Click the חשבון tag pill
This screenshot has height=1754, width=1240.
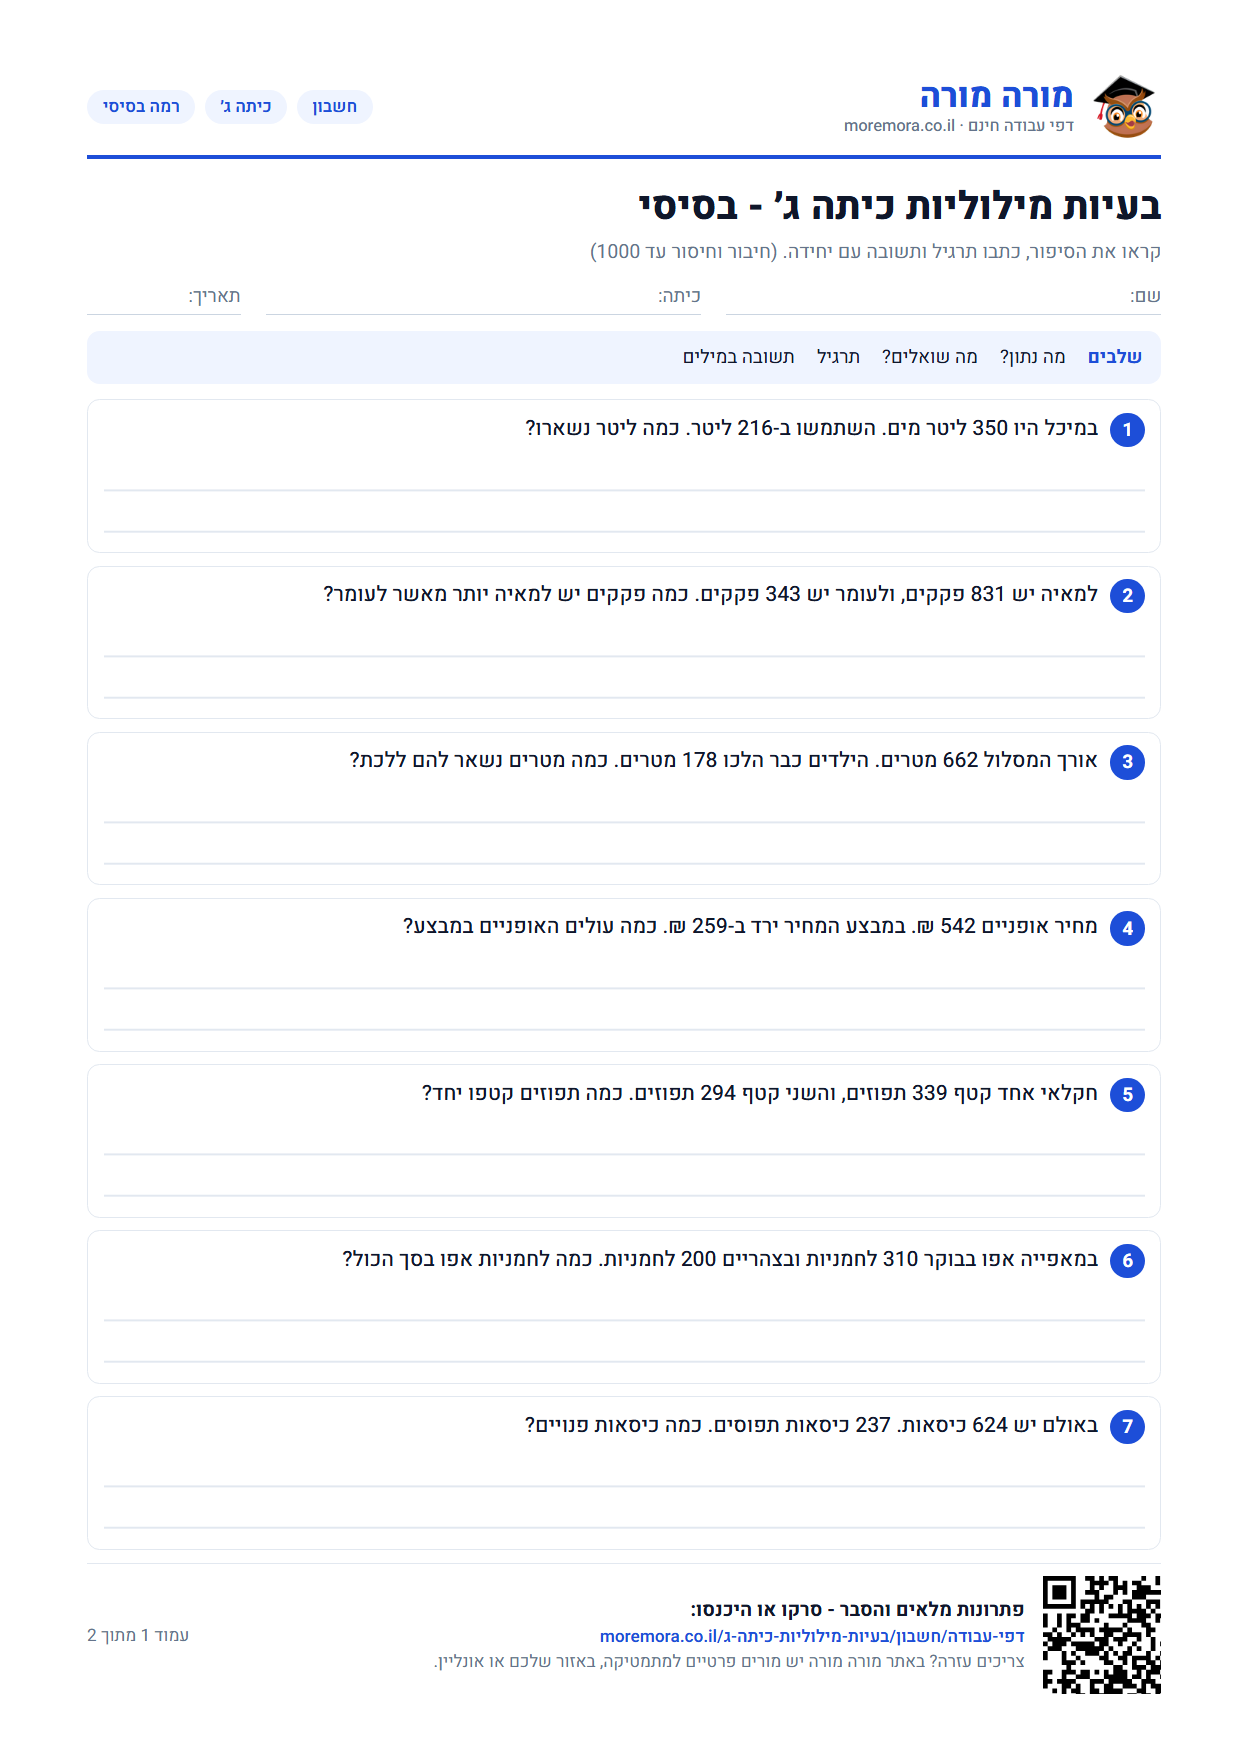(x=334, y=107)
